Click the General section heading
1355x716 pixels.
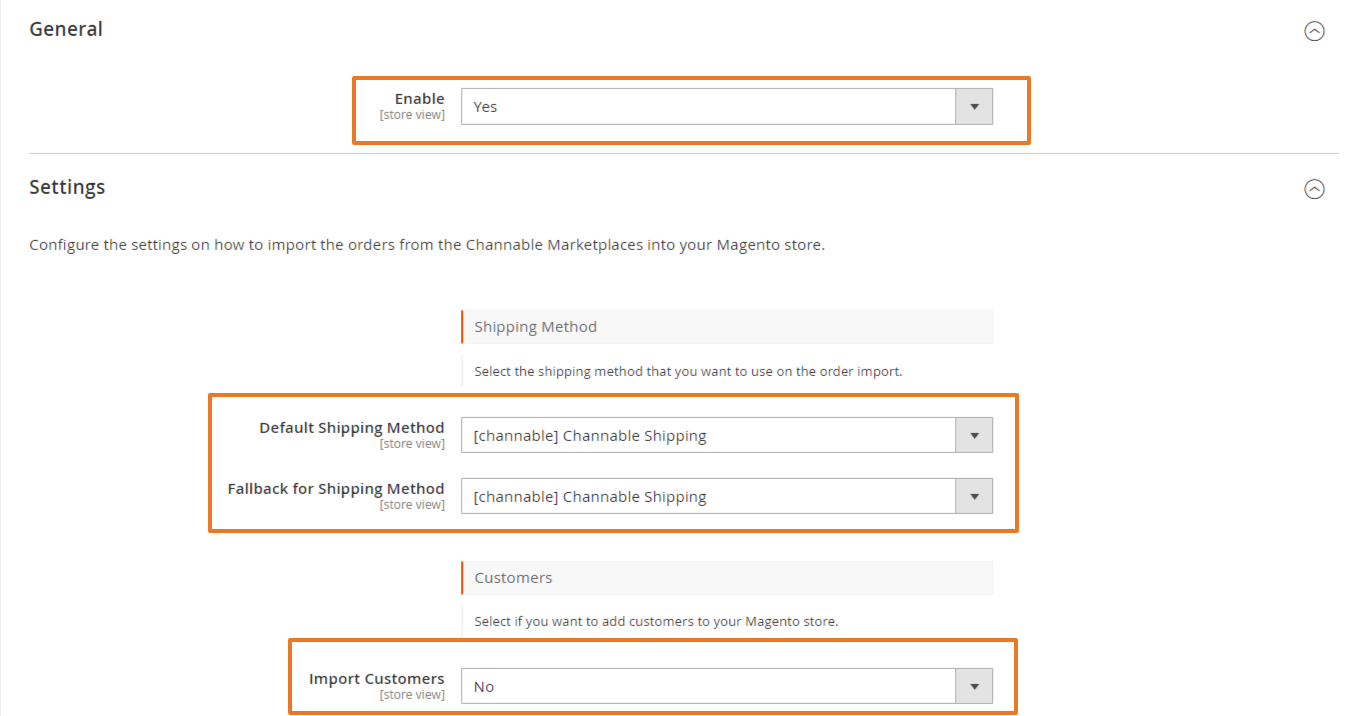click(66, 29)
